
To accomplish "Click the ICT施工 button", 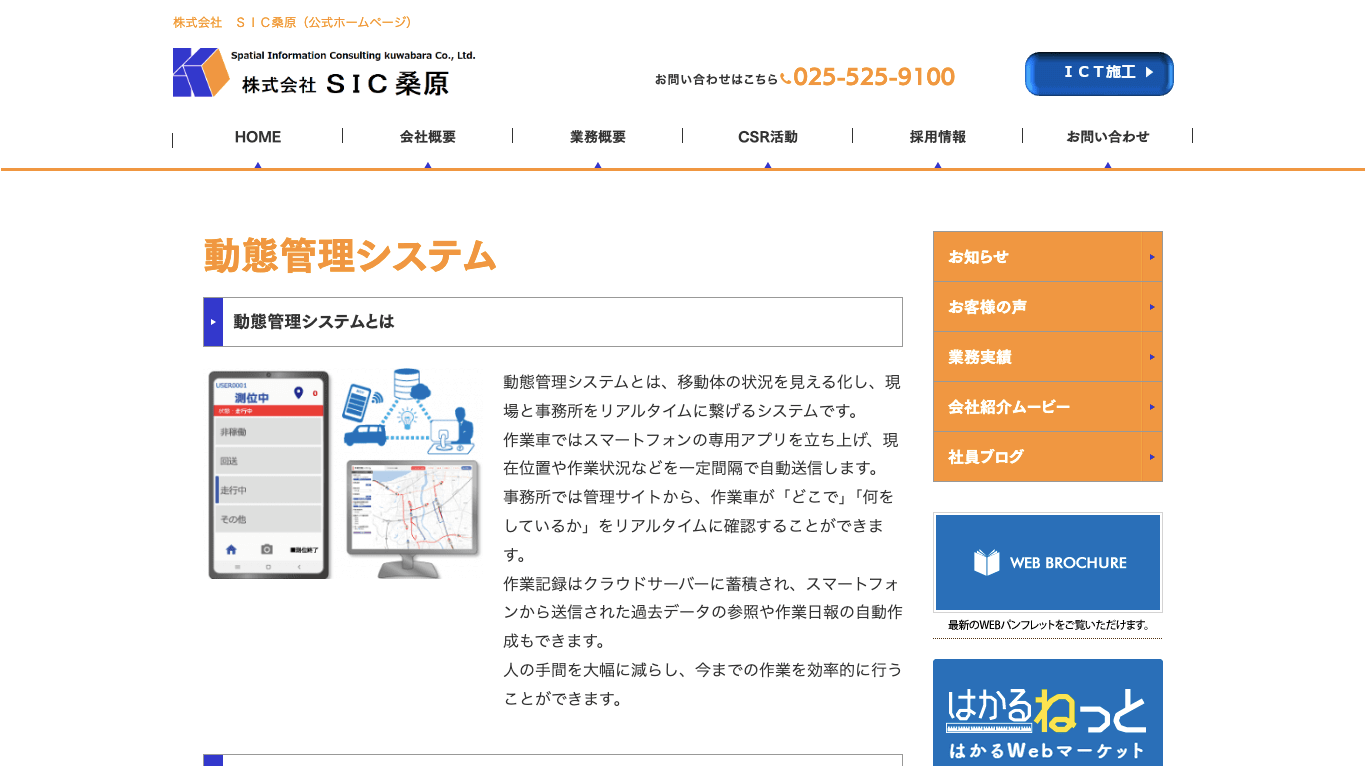I will point(1099,73).
